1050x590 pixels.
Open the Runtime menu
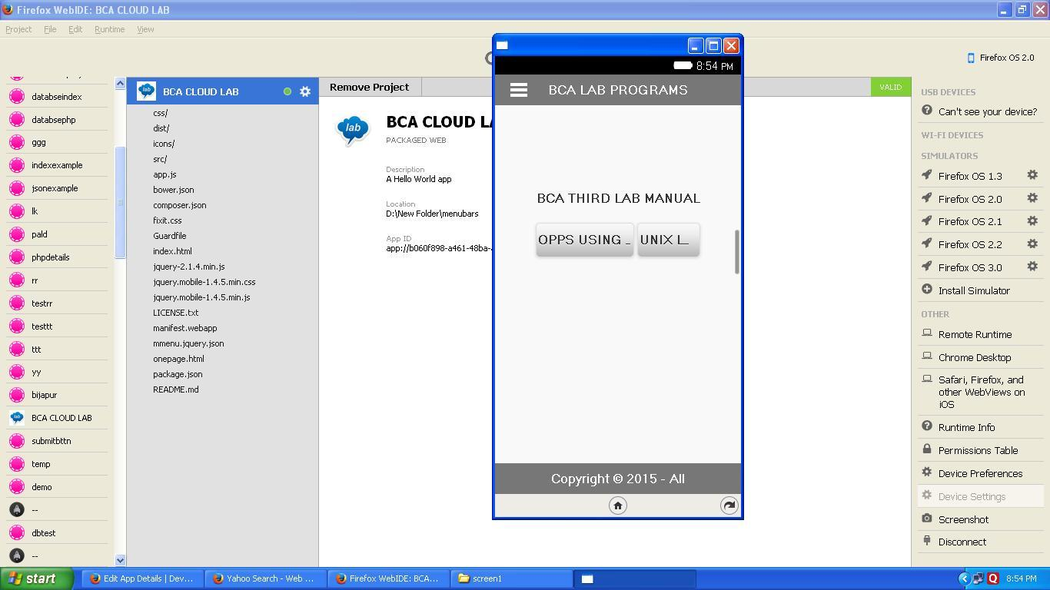(109, 29)
